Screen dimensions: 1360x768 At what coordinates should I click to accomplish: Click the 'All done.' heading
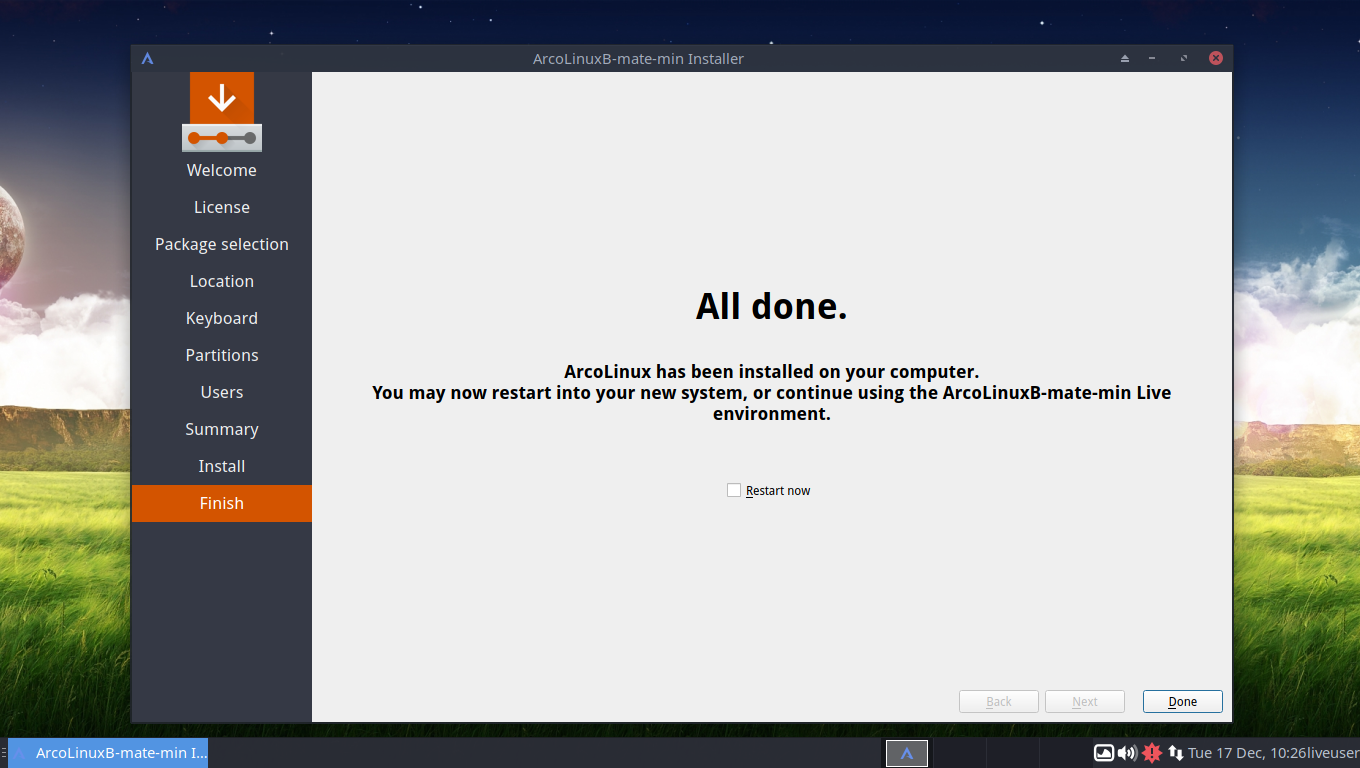pos(772,306)
